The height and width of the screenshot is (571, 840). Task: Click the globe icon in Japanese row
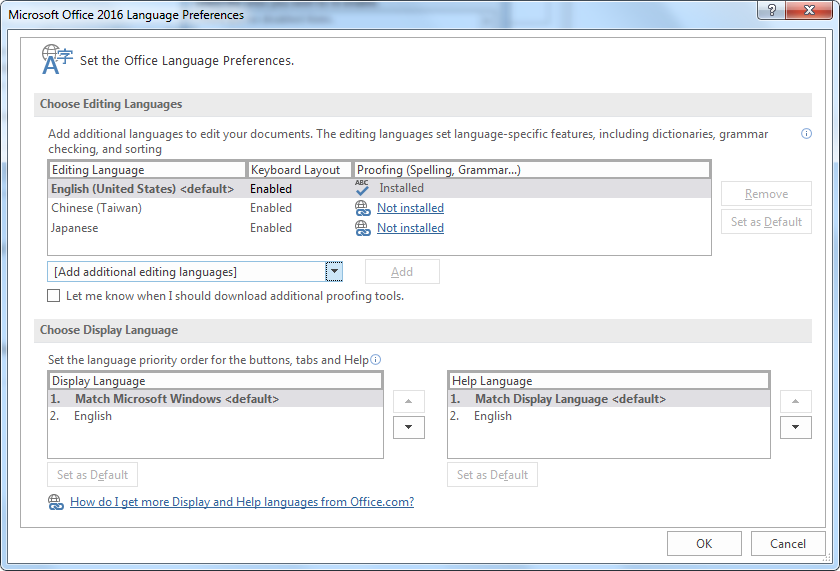coord(363,228)
